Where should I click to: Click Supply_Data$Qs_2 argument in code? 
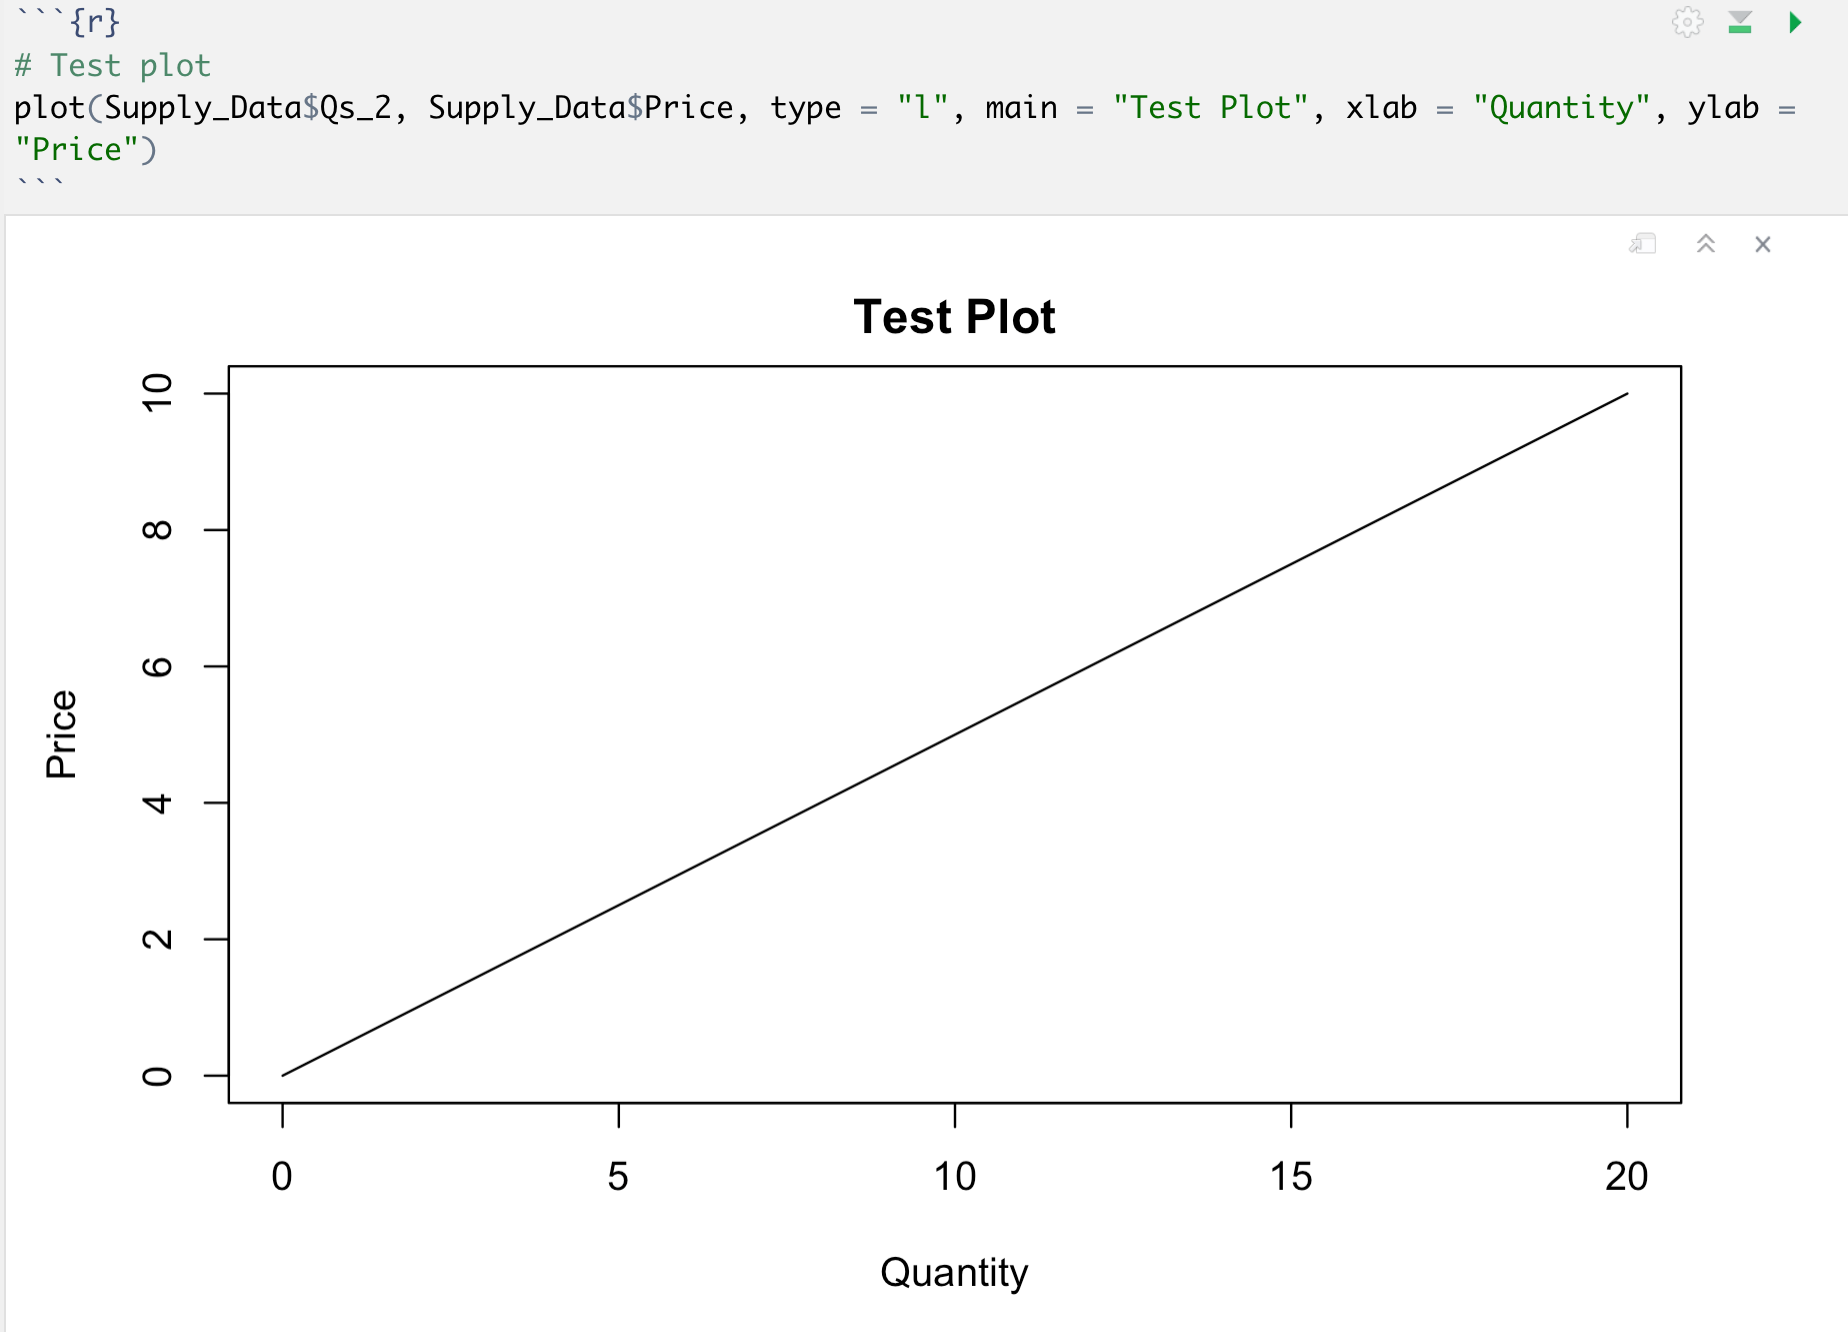pos(247,108)
